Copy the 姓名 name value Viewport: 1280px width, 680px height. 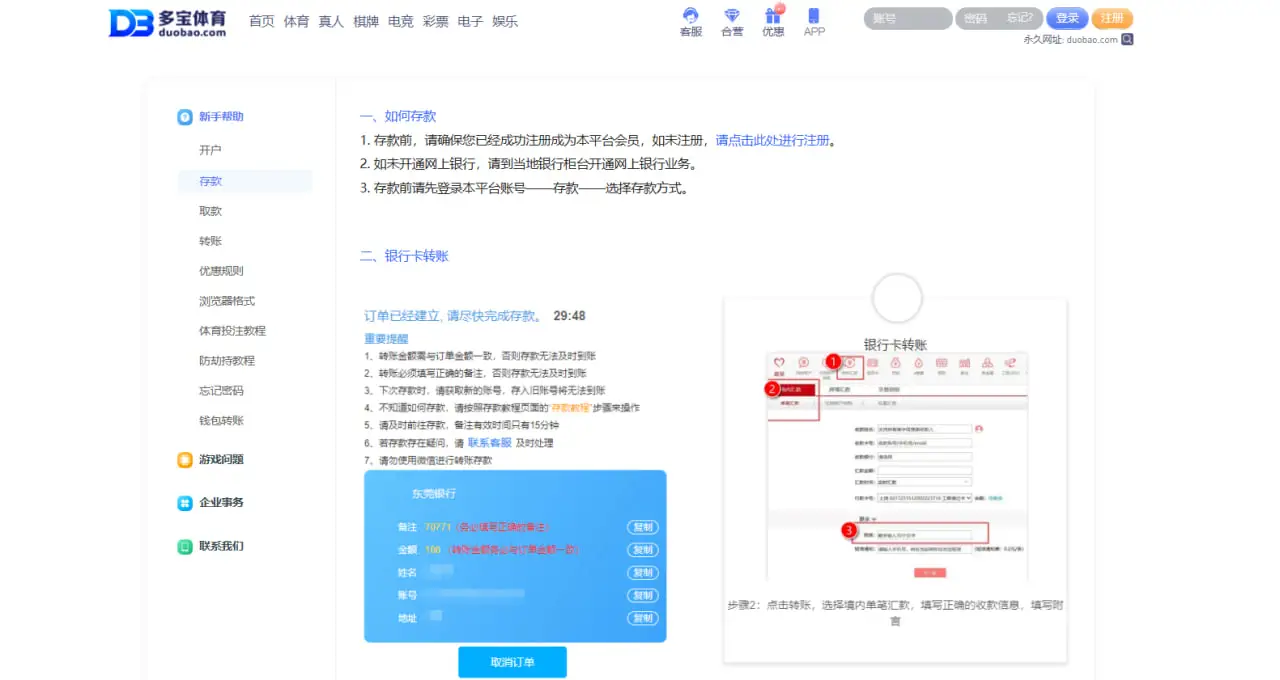(643, 573)
